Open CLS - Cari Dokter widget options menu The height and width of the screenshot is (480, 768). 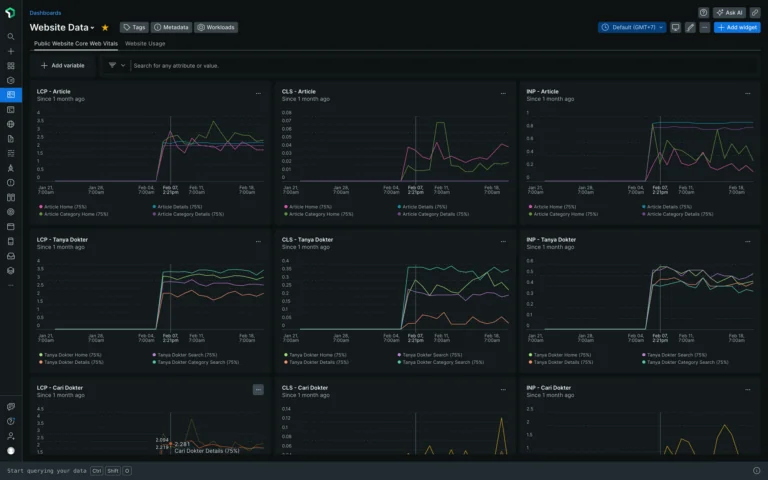pyautogui.click(x=503, y=389)
